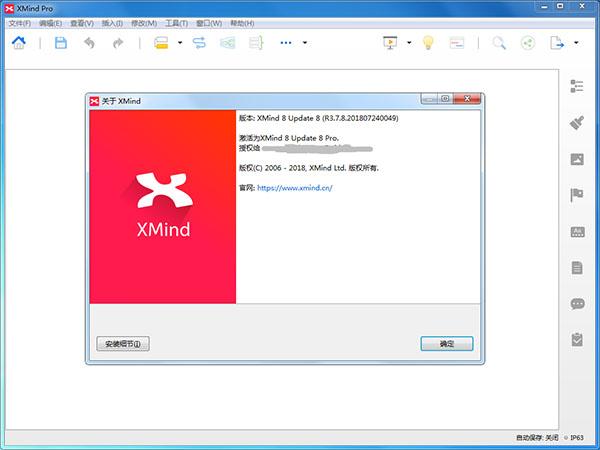Open the https://www.xmind.cn/ link

(295, 188)
